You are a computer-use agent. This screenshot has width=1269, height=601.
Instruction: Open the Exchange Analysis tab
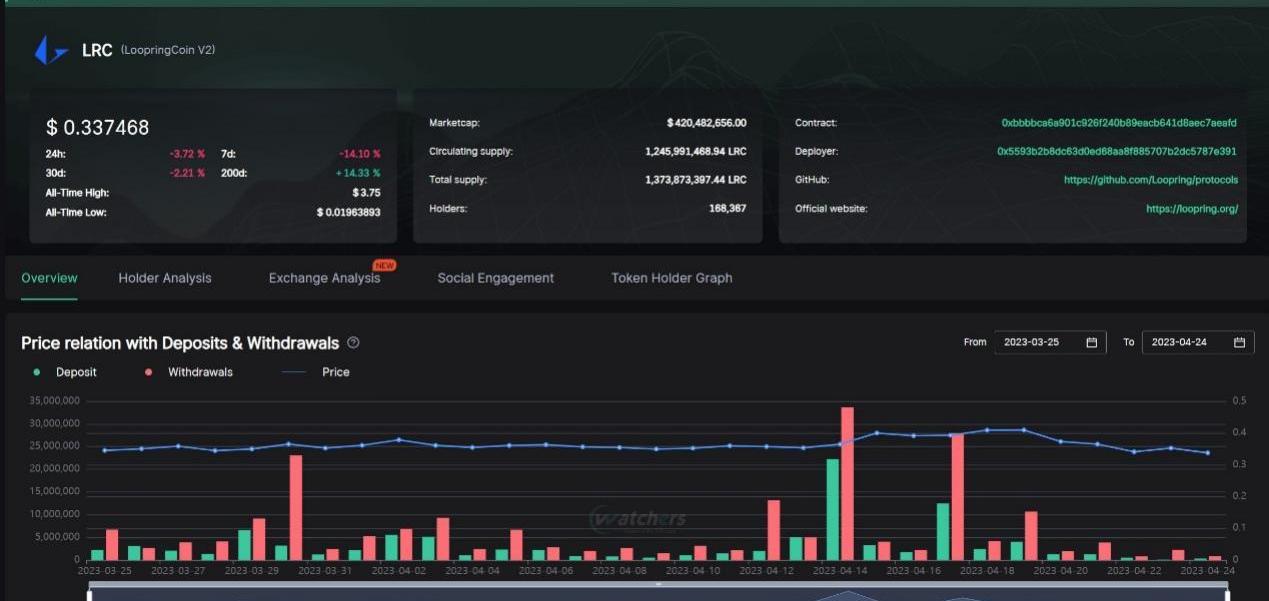[324, 278]
